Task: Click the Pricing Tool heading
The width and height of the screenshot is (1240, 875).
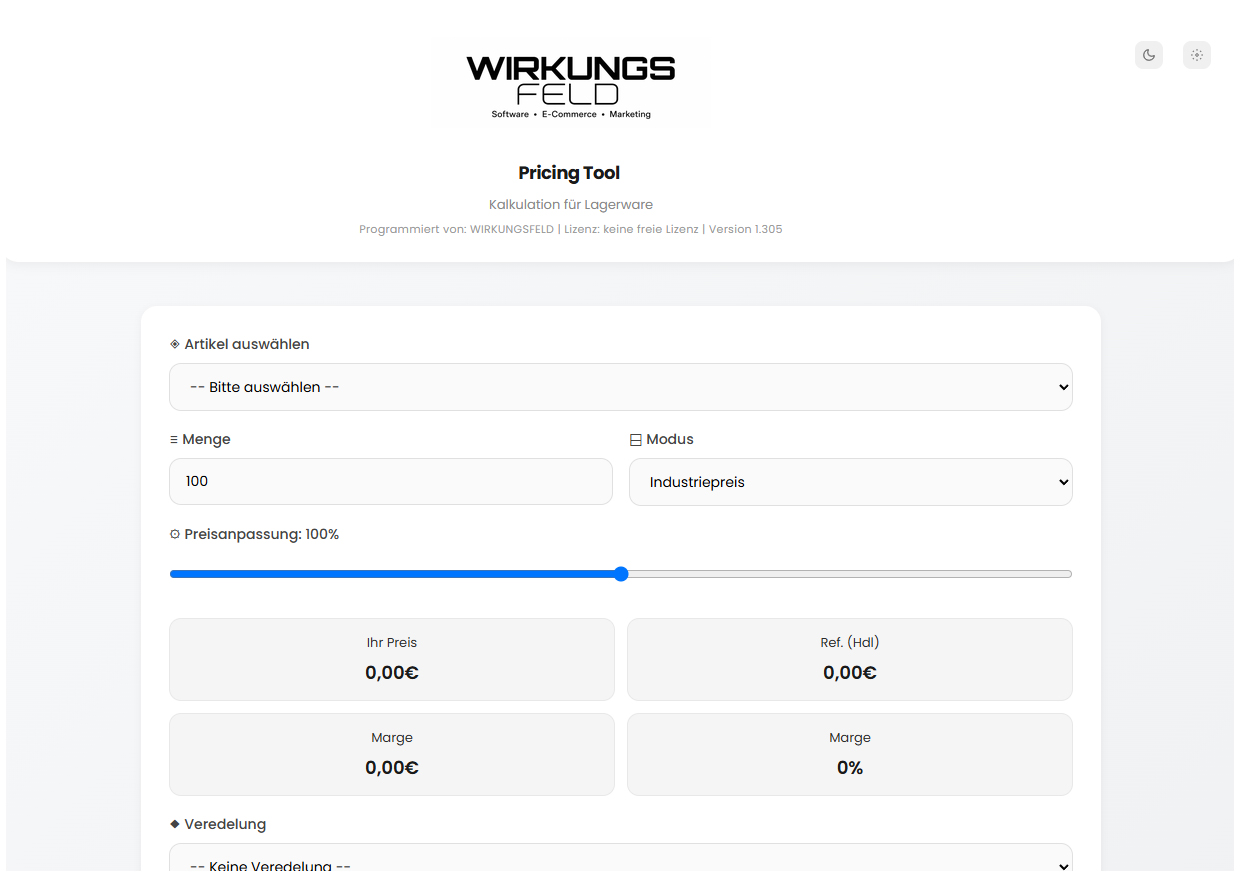Action: [x=569, y=173]
